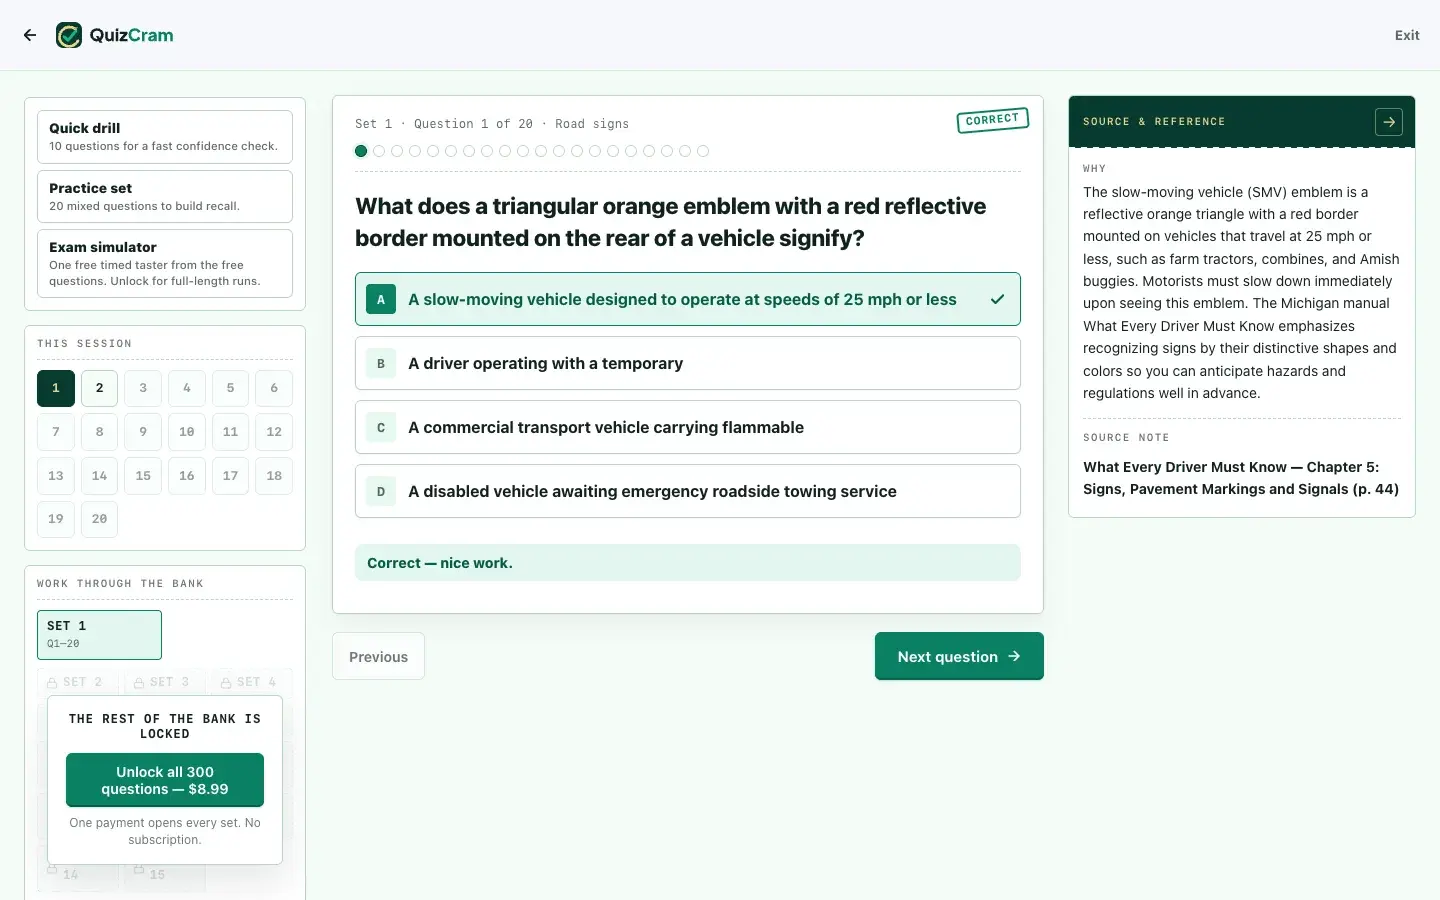Jump to question 10 in session grid
The height and width of the screenshot is (900, 1440).
(x=187, y=432)
